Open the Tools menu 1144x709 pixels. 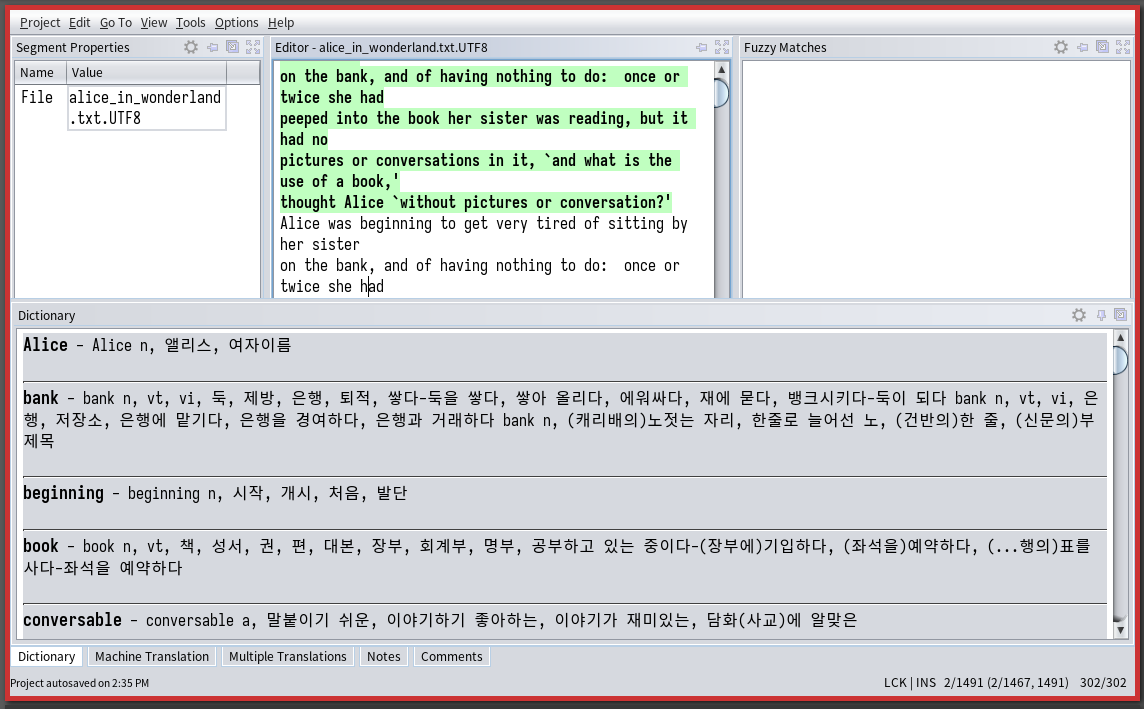point(190,22)
